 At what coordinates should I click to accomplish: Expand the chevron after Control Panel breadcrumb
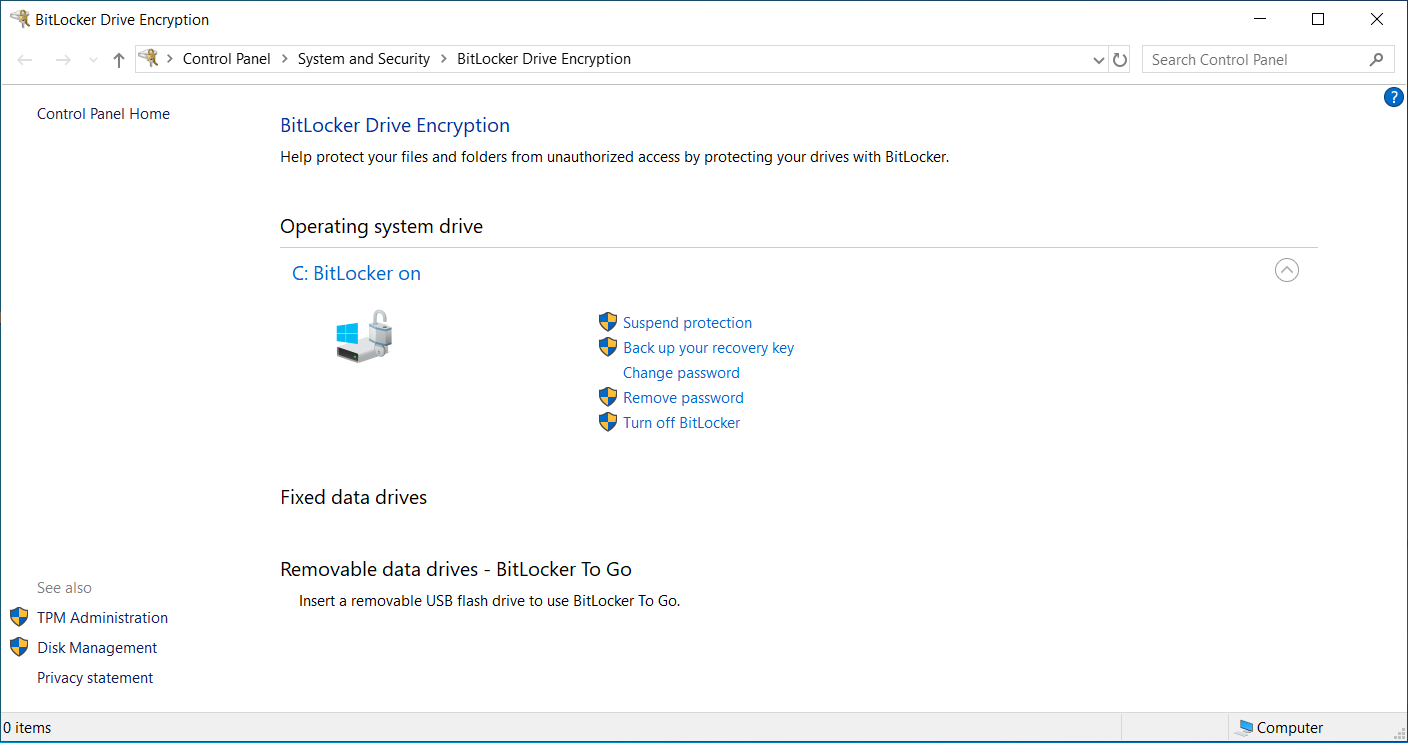284,59
